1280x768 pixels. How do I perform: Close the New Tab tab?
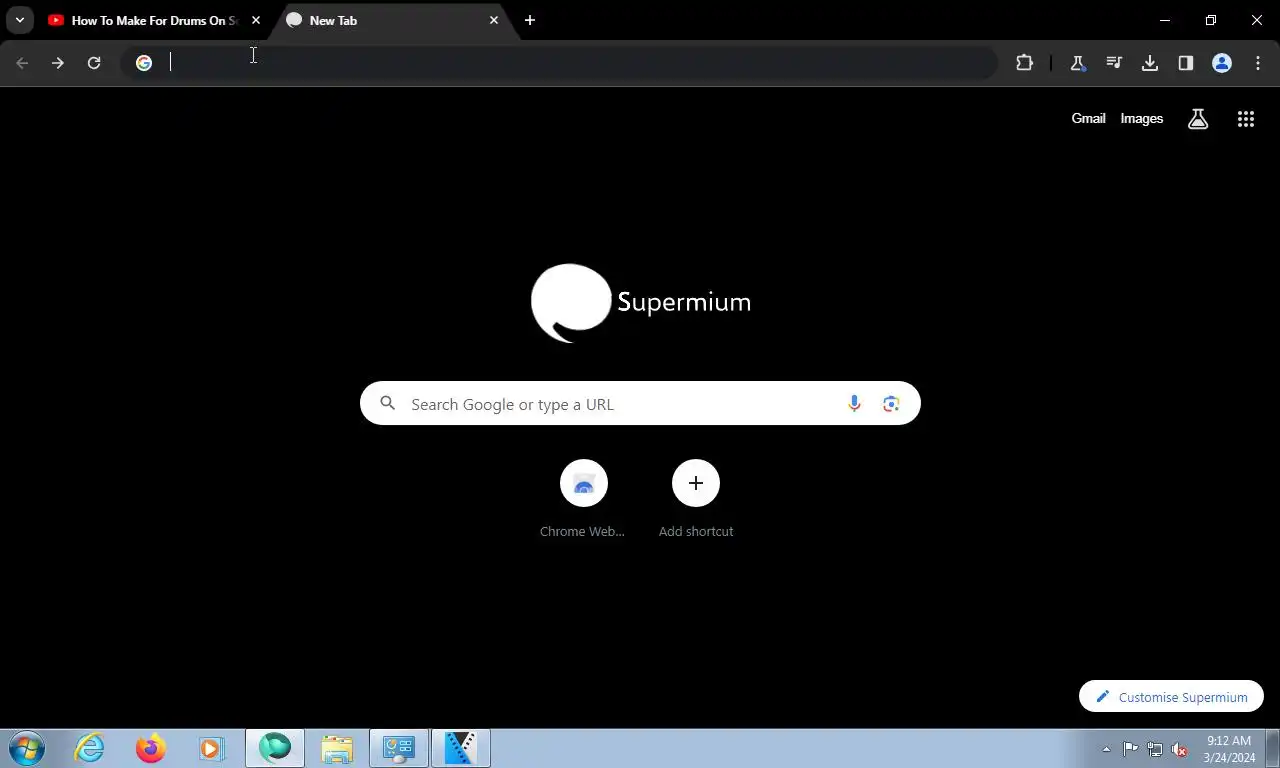coord(494,20)
